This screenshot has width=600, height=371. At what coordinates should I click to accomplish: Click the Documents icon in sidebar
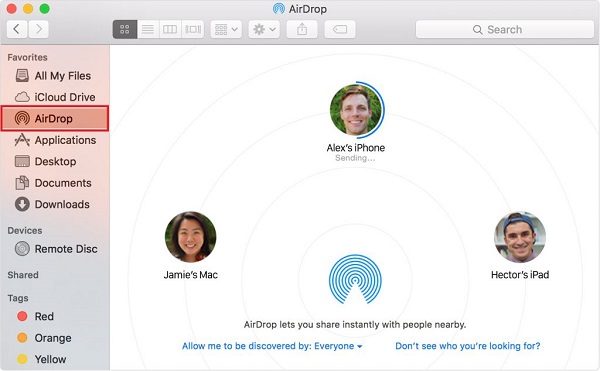coord(22,183)
